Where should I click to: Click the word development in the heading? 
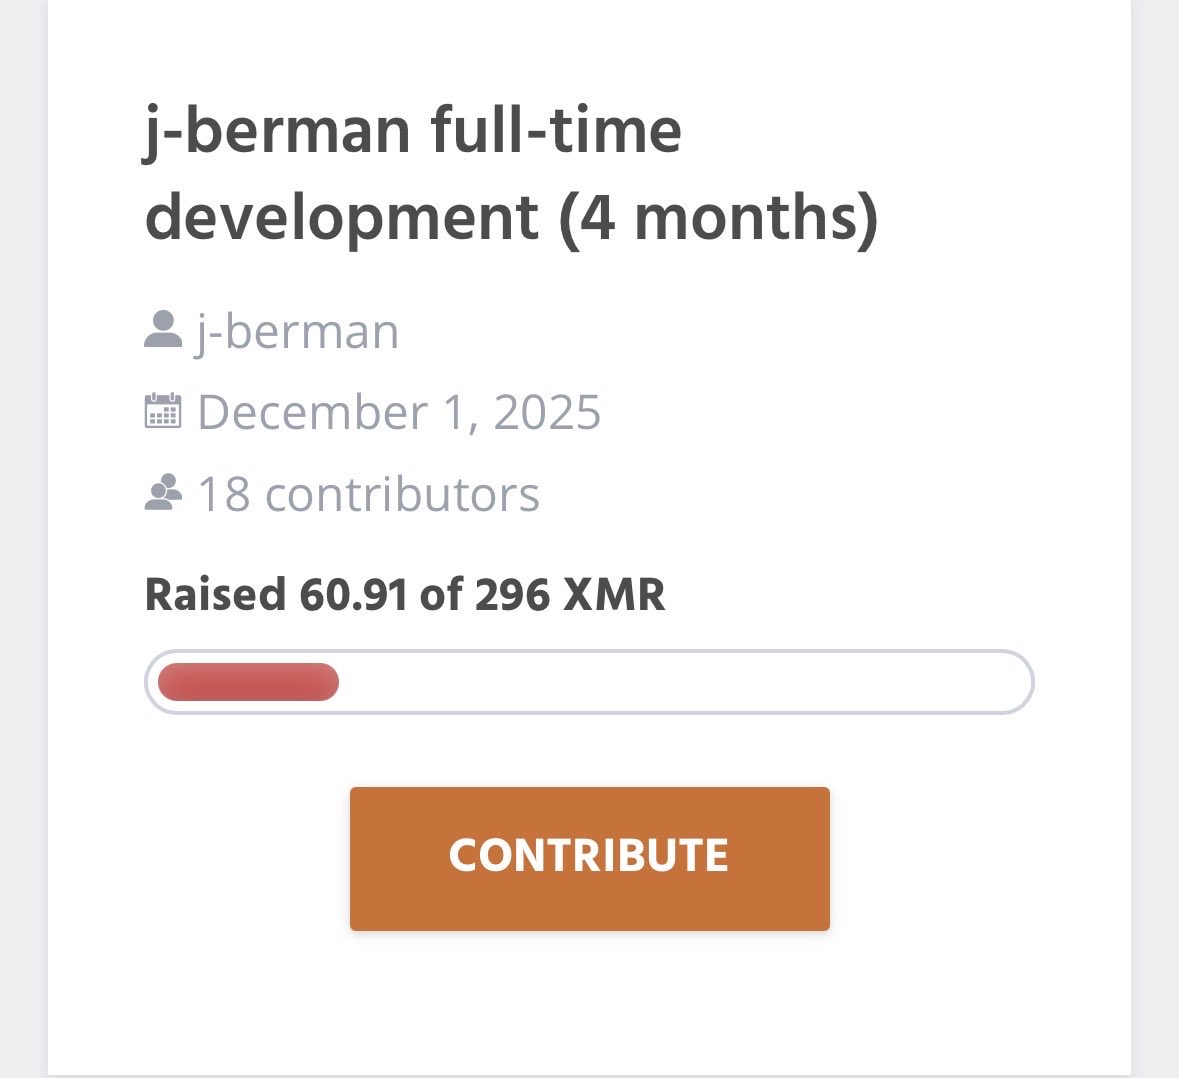342,217
